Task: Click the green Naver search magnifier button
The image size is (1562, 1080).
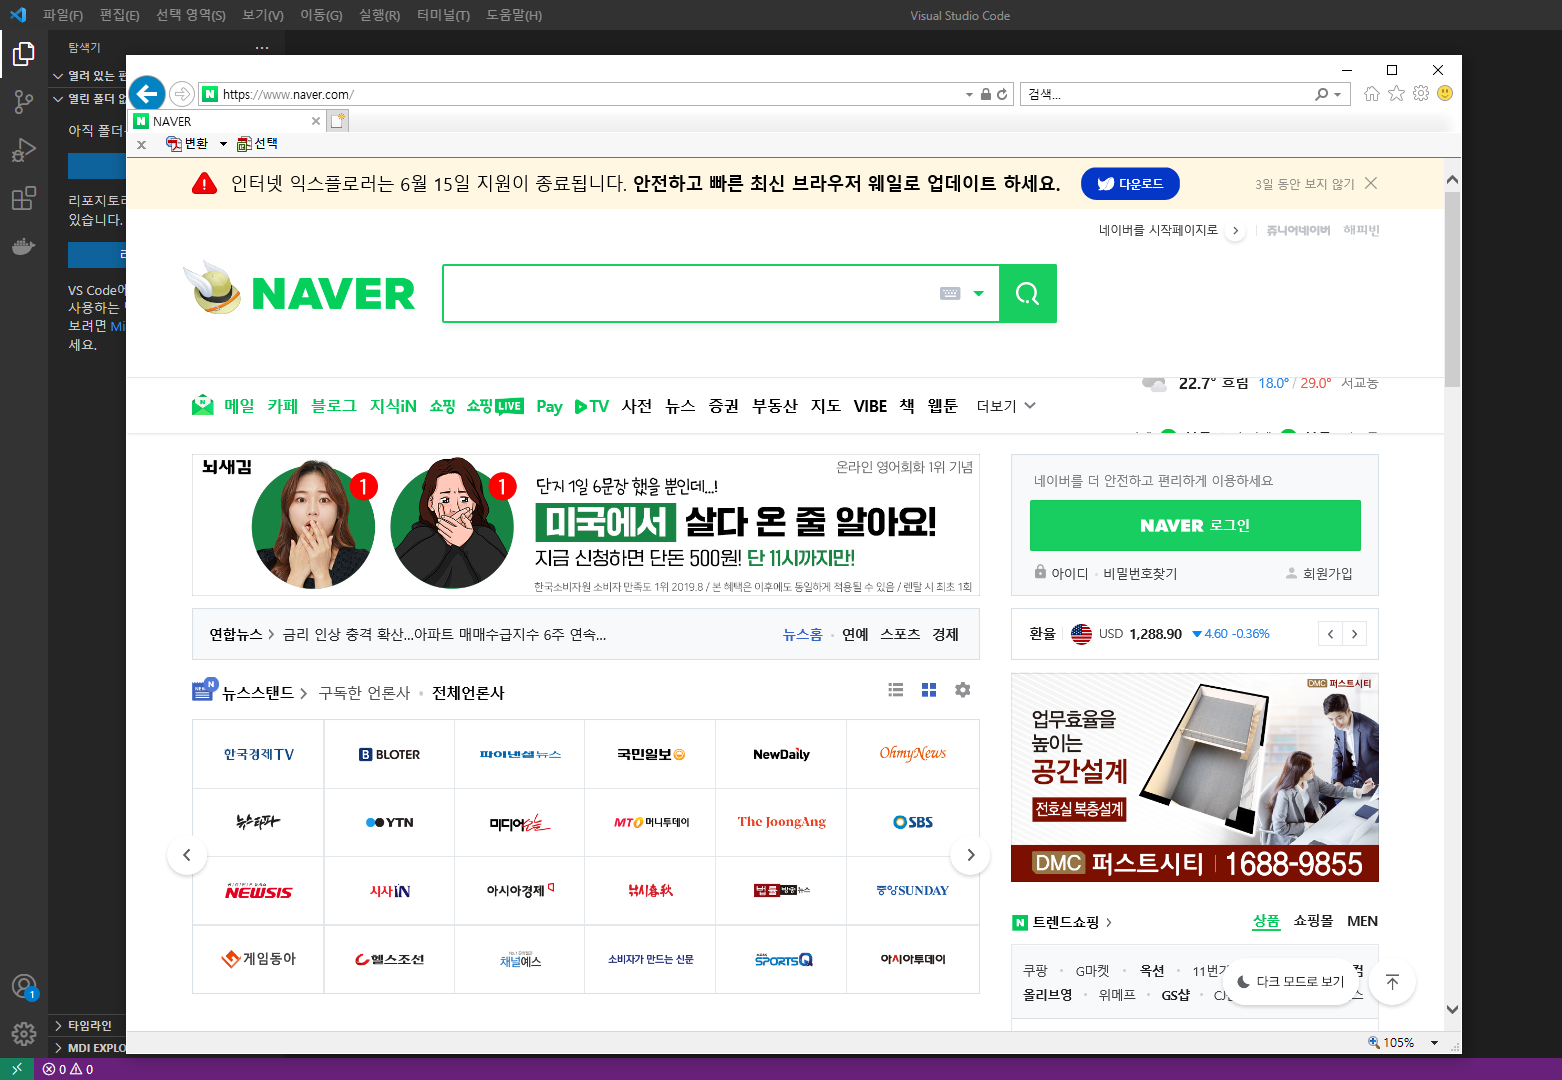Action: click(1027, 294)
